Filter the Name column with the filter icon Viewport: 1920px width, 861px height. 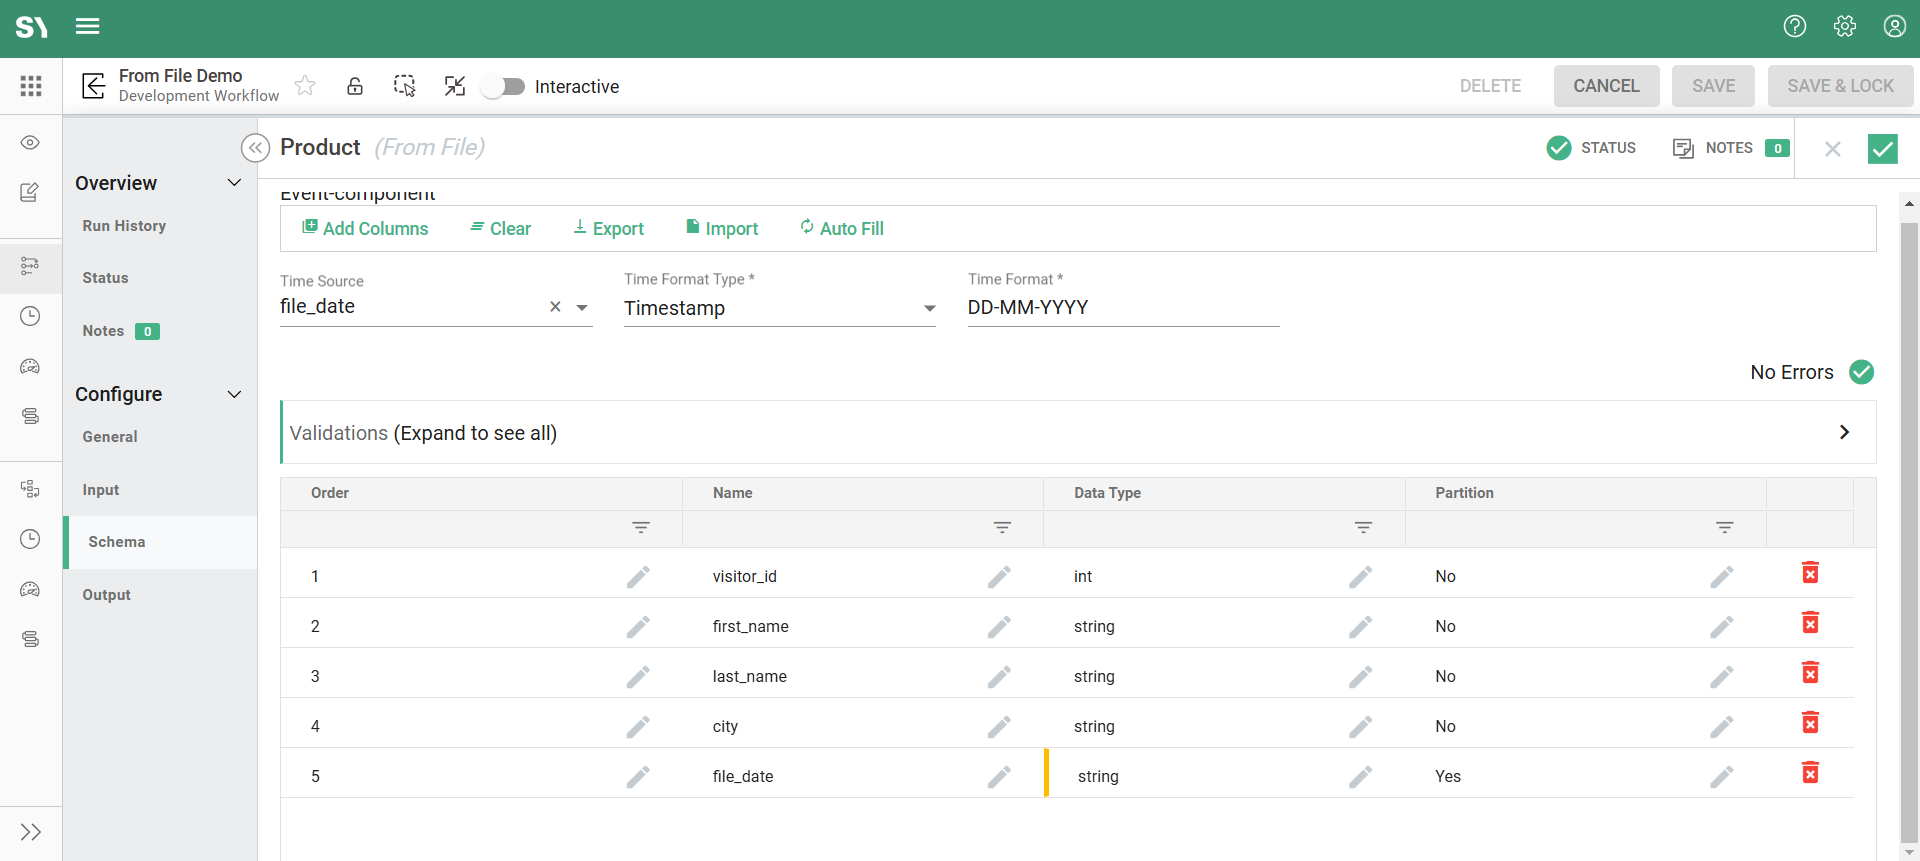(x=1001, y=528)
